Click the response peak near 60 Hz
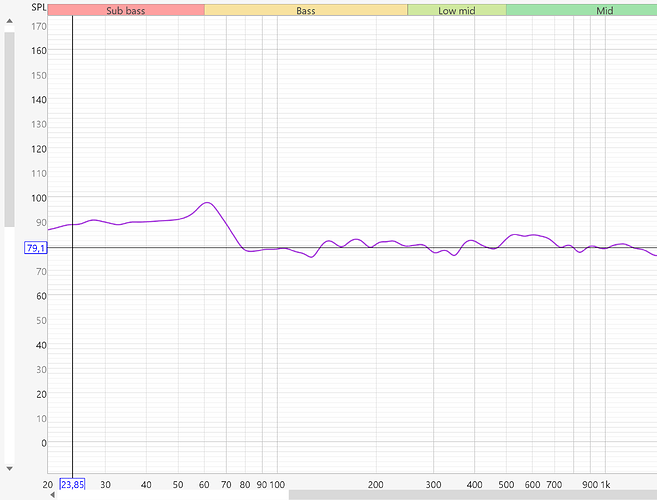Screen dimensions: 657x500 [x=207, y=203]
